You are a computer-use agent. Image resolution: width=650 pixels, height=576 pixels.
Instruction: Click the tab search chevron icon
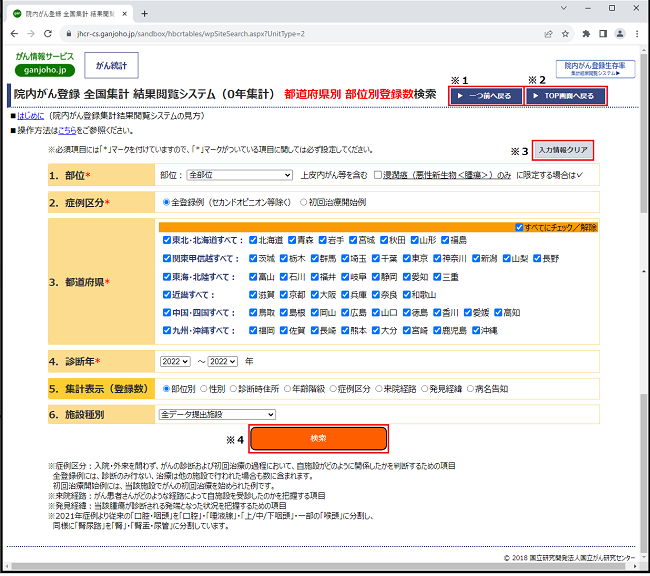(x=563, y=8)
